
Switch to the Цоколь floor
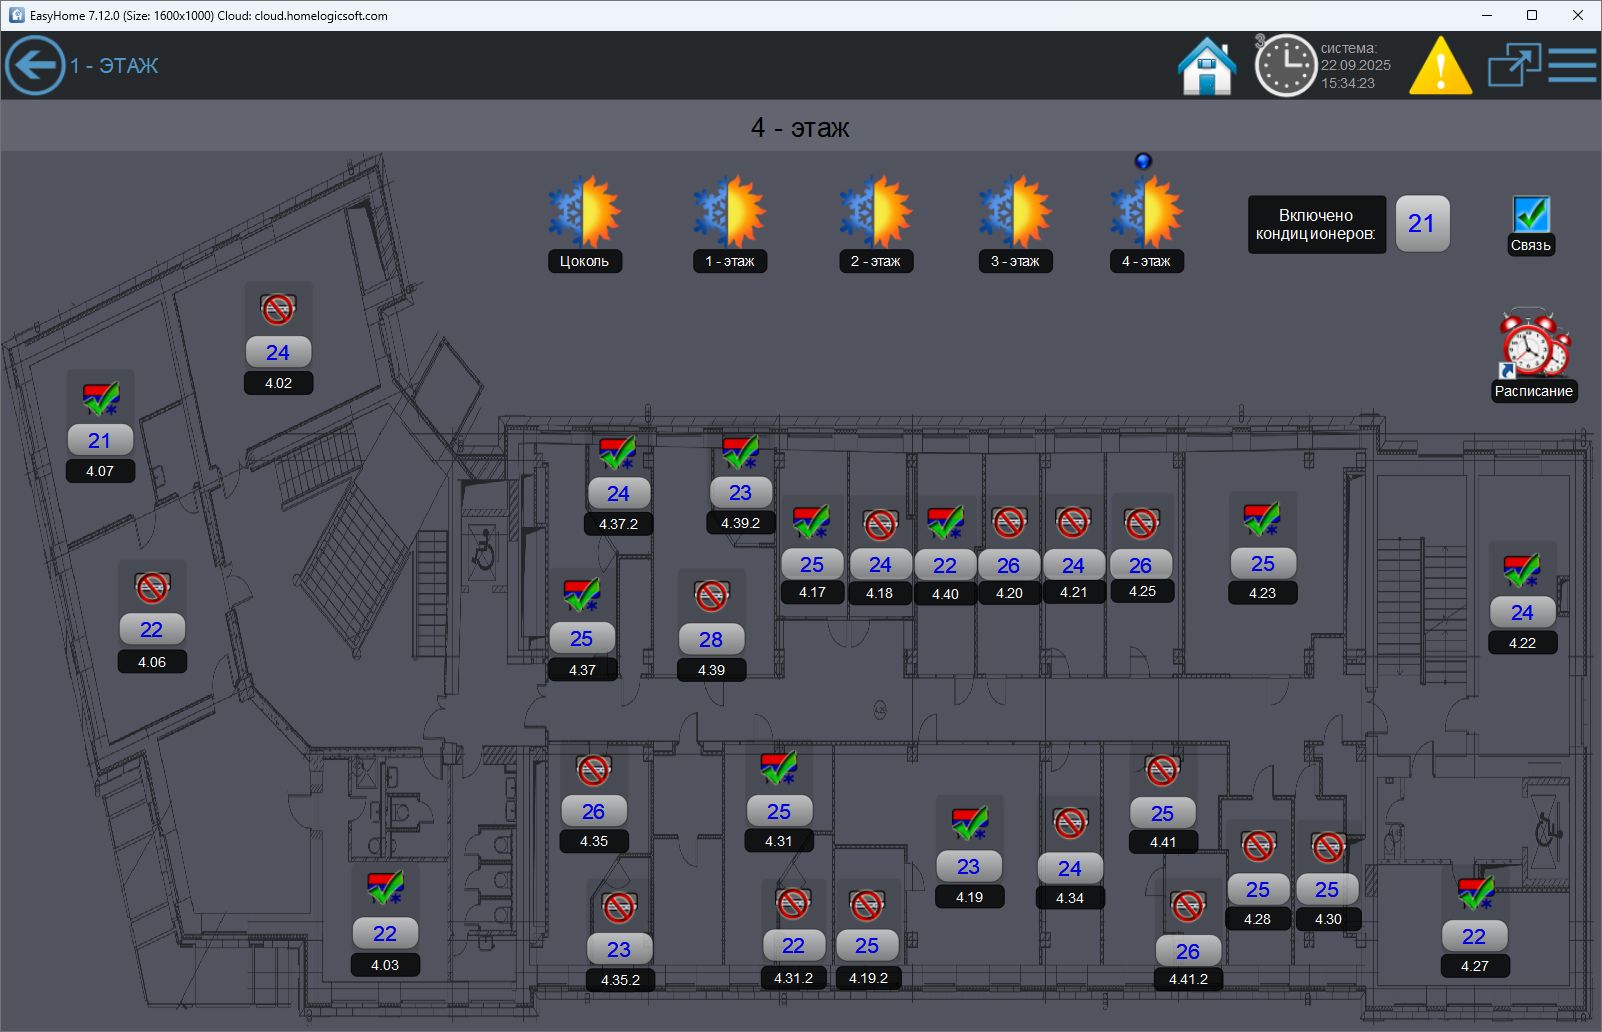(x=584, y=213)
